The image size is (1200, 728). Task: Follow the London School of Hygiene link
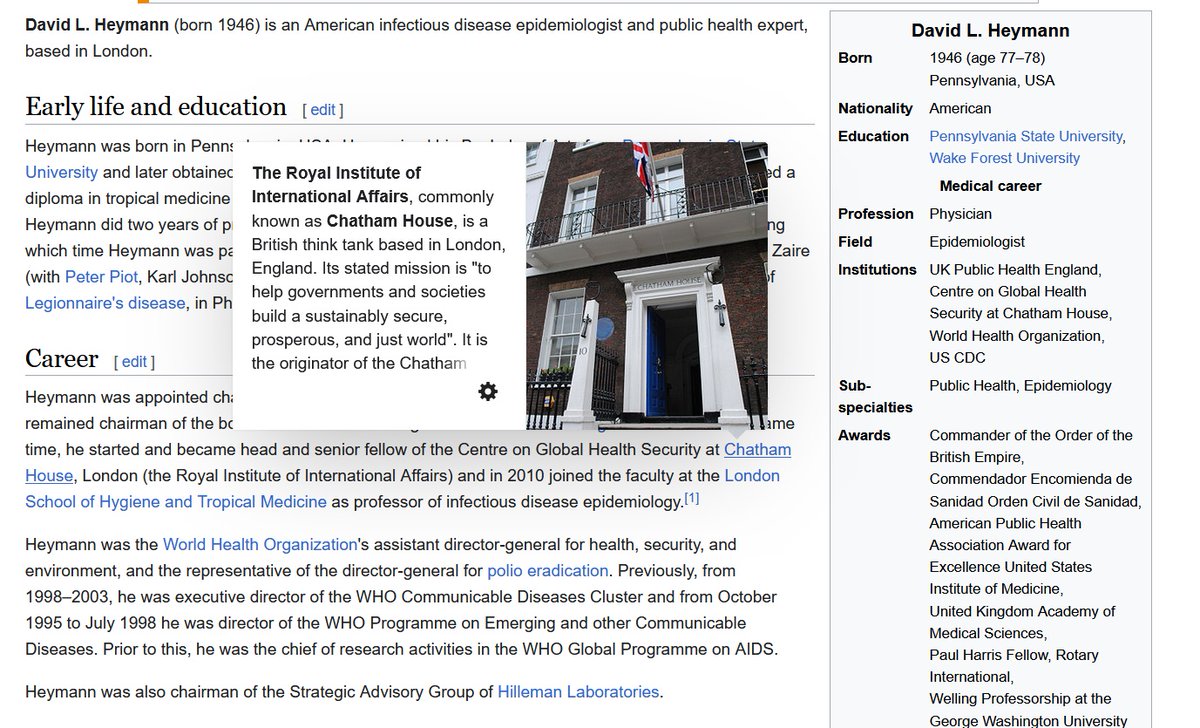(402, 488)
